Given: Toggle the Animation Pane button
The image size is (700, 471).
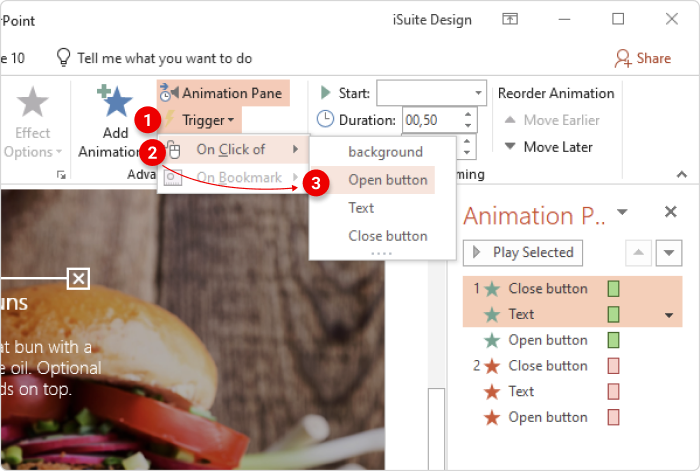Looking at the screenshot, I should click(222, 93).
